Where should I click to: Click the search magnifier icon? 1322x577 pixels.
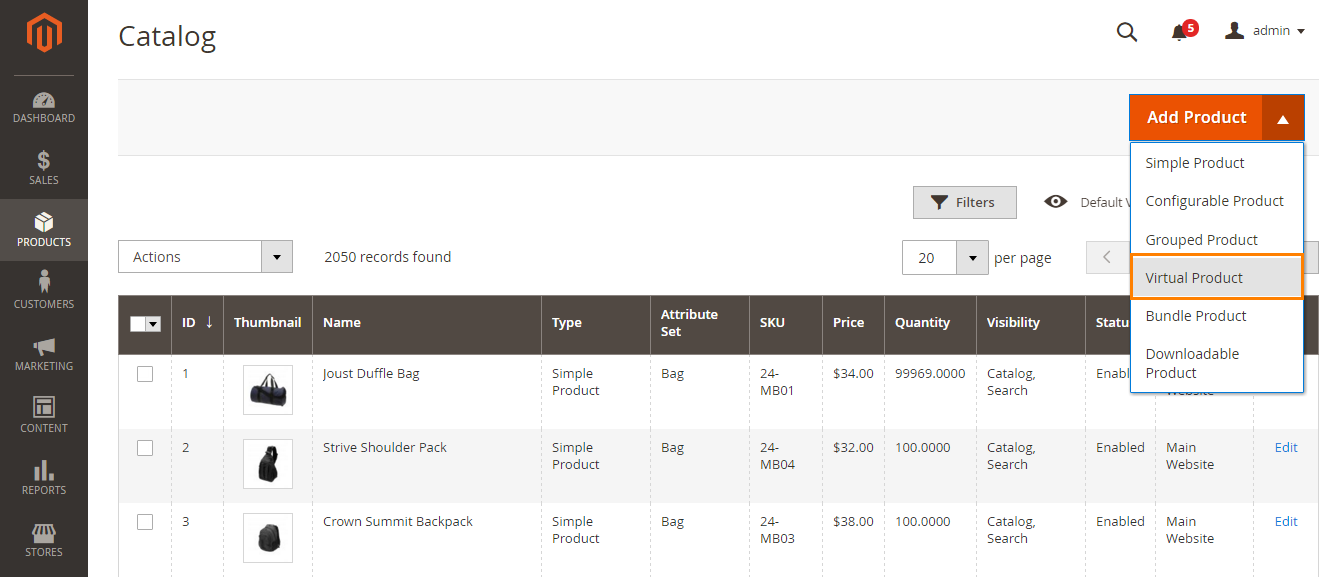[x=1127, y=32]
